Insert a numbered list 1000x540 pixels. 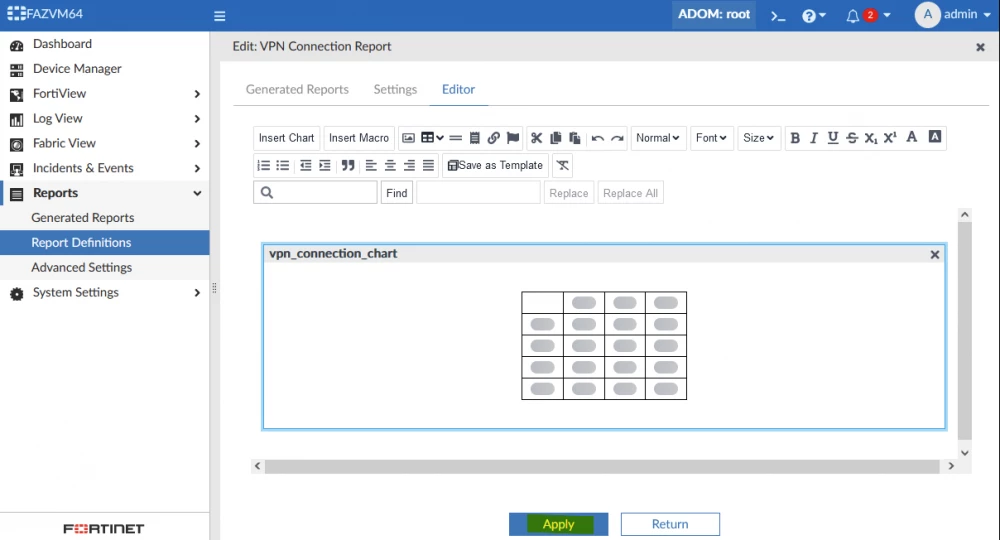click(x=263, y=165)
